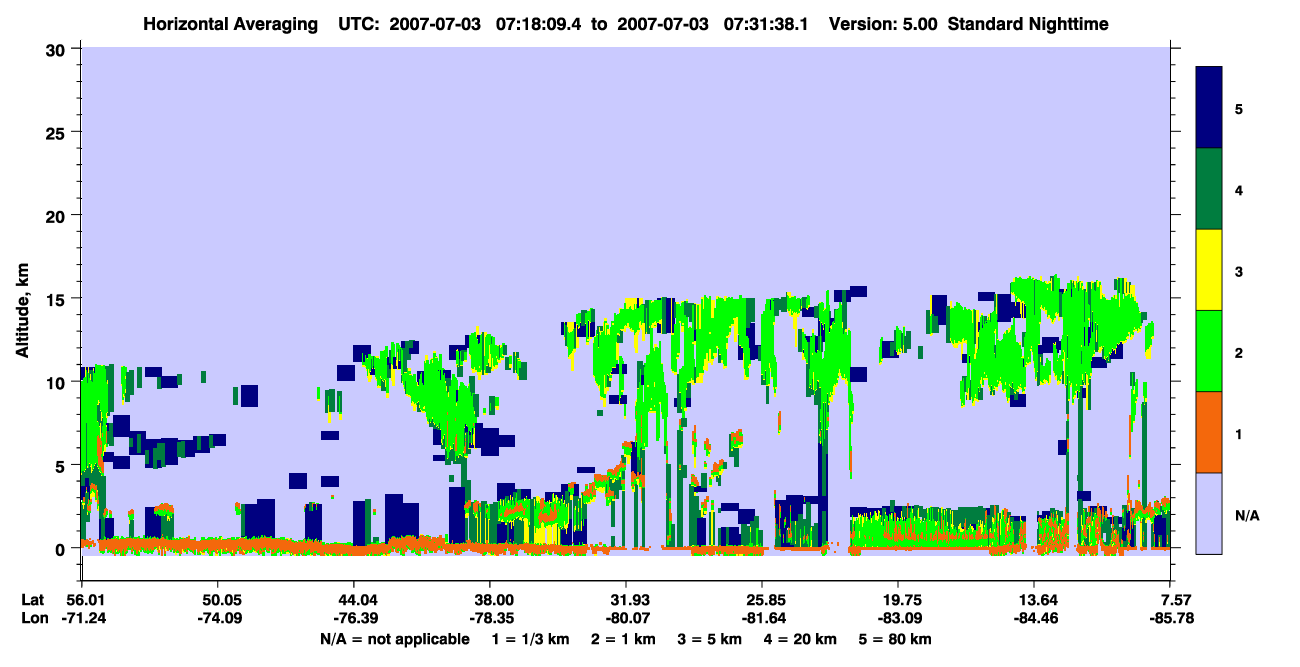
Task: Click the altitude tick label 10
Action: tap(58, 381)
